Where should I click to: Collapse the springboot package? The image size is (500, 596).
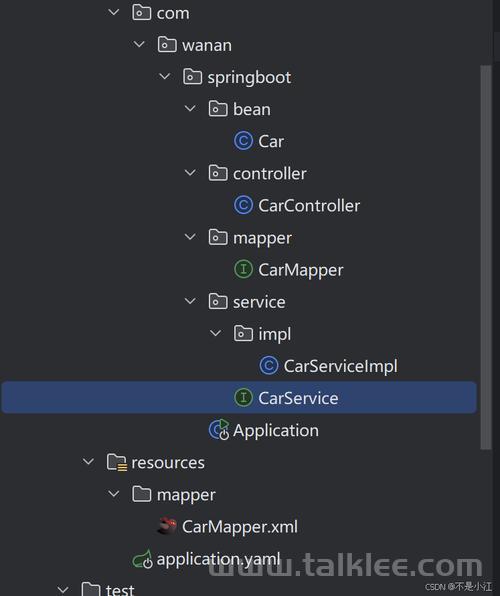165,77
